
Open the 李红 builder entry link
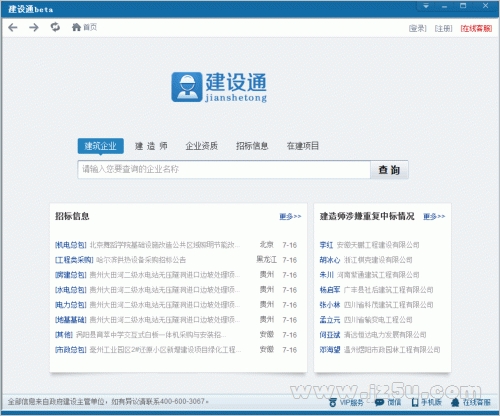[326, 245]
